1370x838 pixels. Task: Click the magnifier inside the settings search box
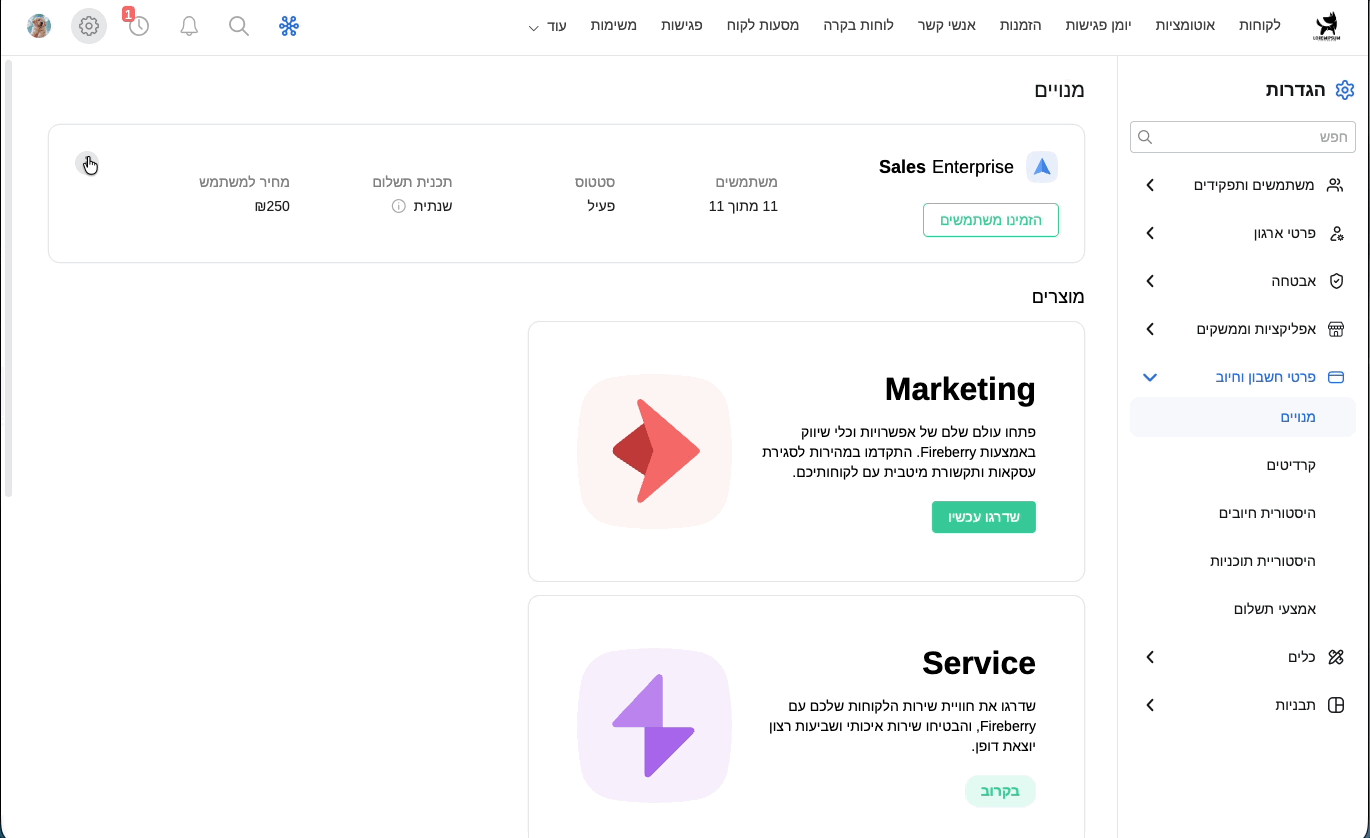1146,137
